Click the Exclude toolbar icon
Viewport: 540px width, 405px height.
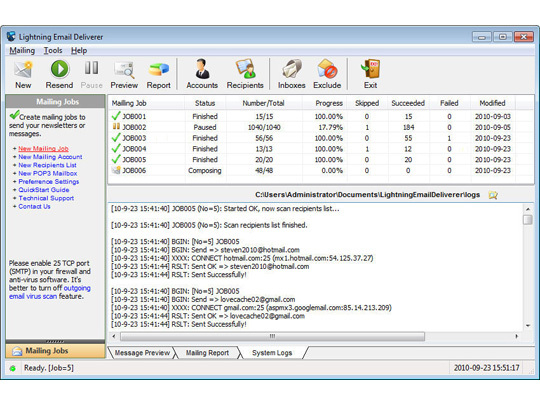tap(327, 69)
